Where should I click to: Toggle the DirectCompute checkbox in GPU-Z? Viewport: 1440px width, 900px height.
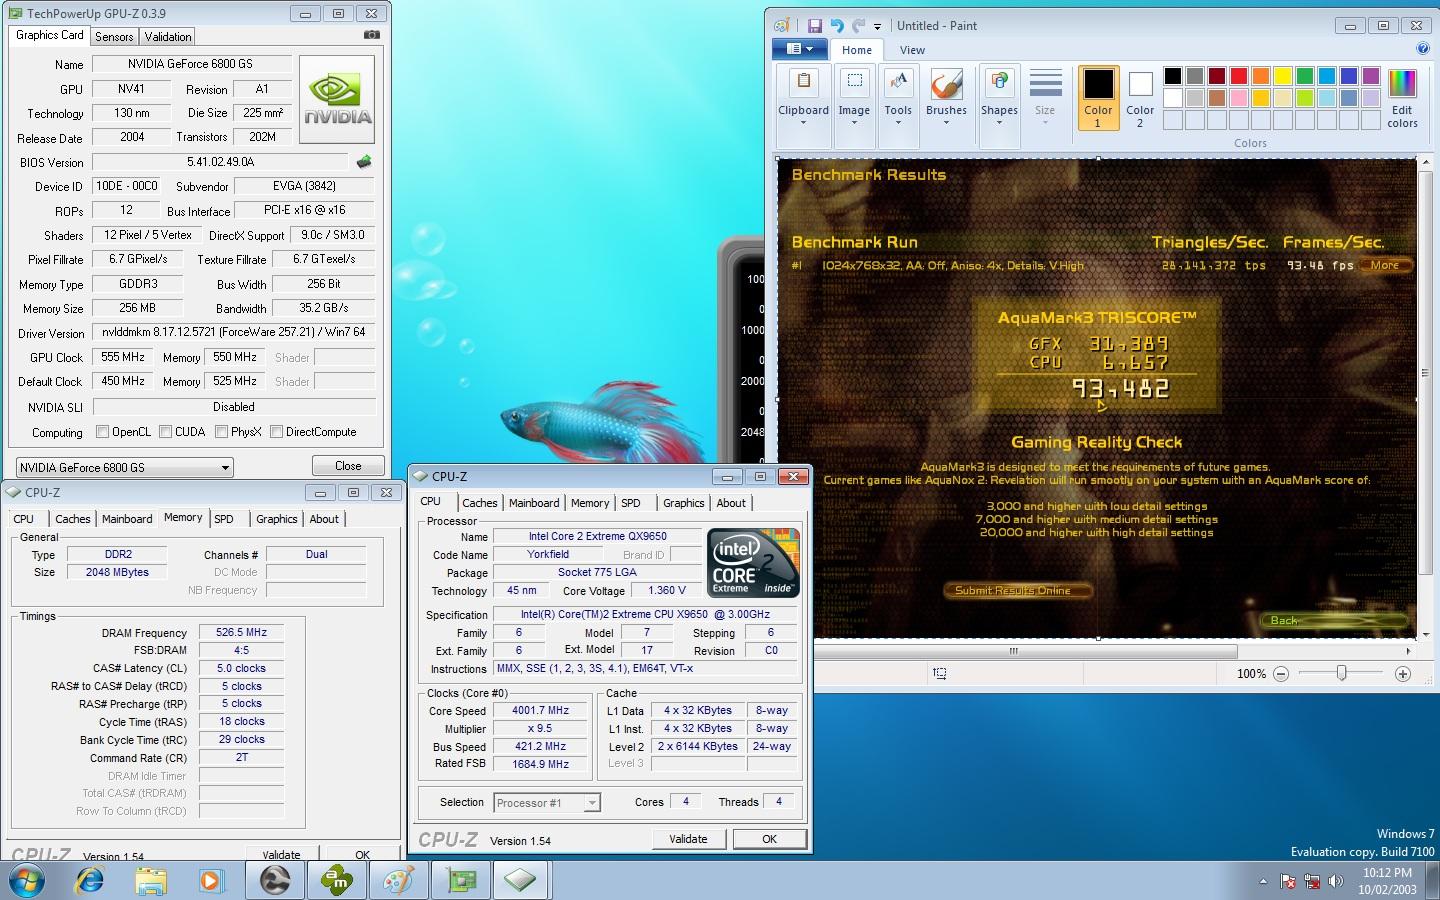pyautogui.click(x=276, y=432)
